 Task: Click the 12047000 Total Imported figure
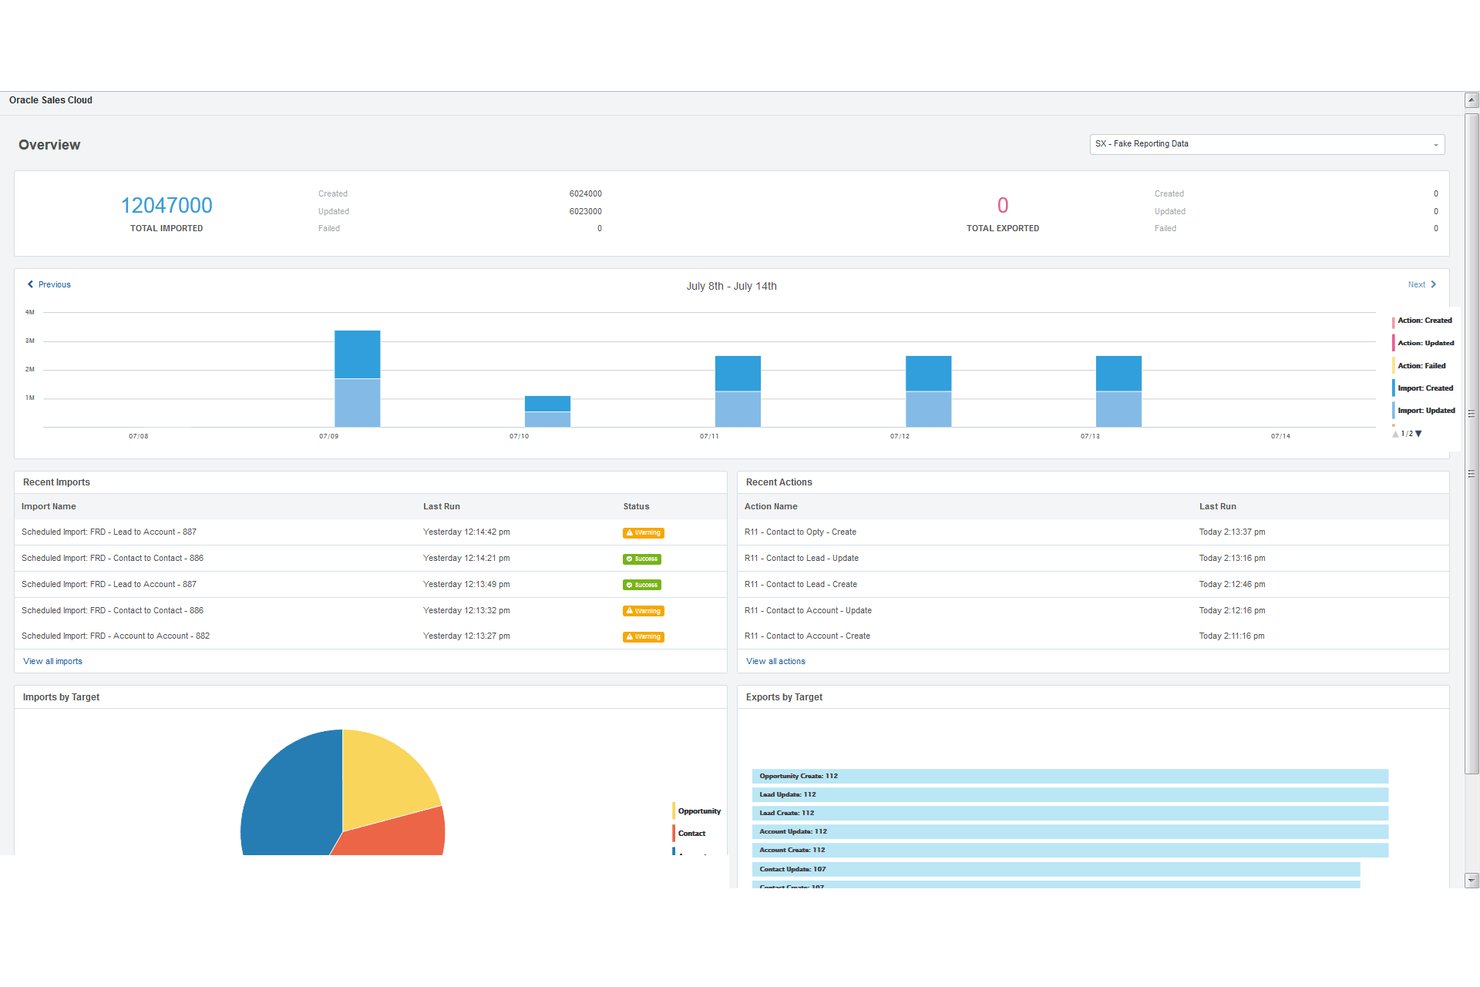[167, 206]
